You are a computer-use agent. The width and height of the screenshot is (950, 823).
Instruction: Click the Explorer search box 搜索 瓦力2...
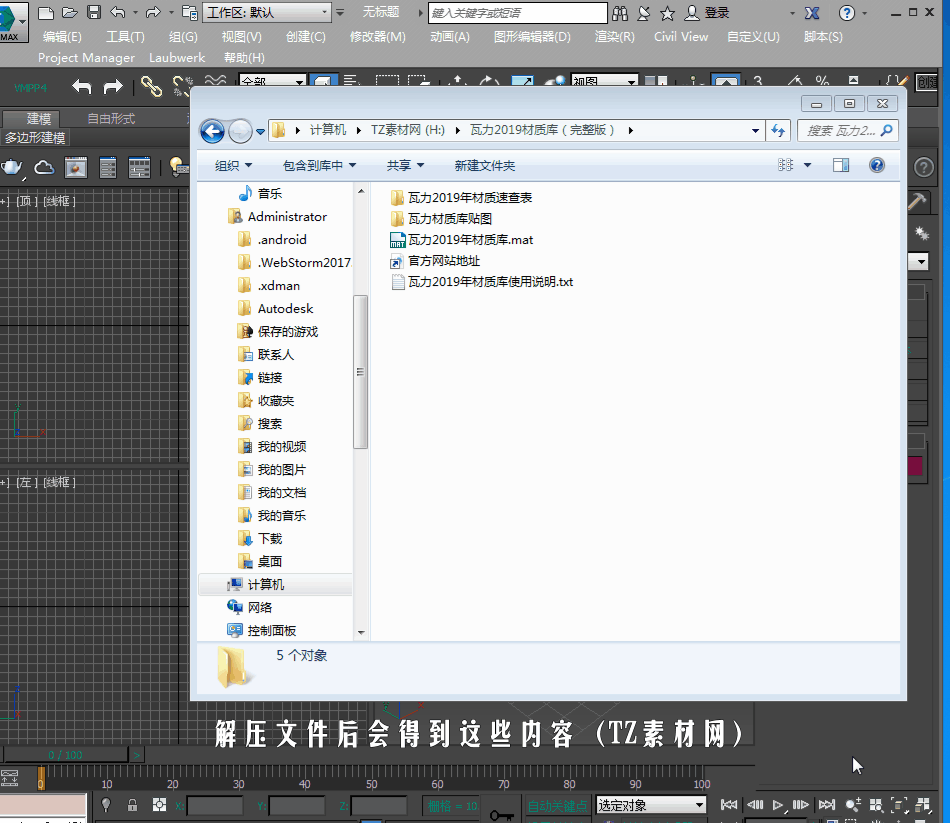point(848,130)
